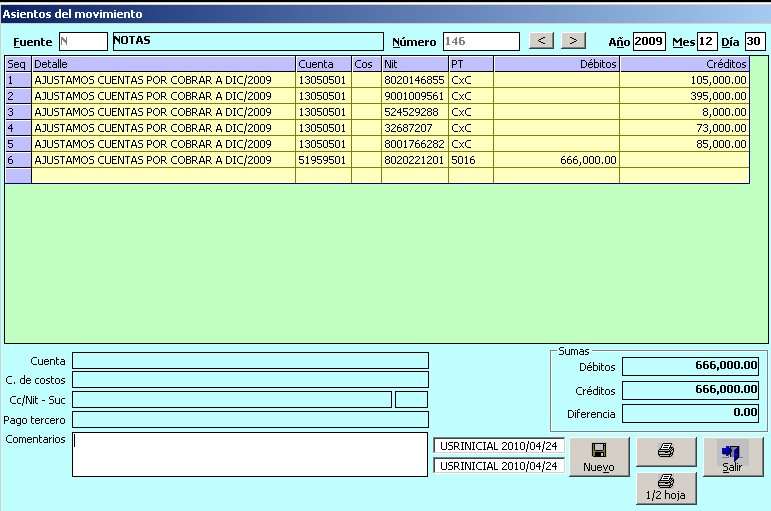Go to previous entry with < button
The height and width of the screenshot is (511, 771).
(x=541, y=40)
